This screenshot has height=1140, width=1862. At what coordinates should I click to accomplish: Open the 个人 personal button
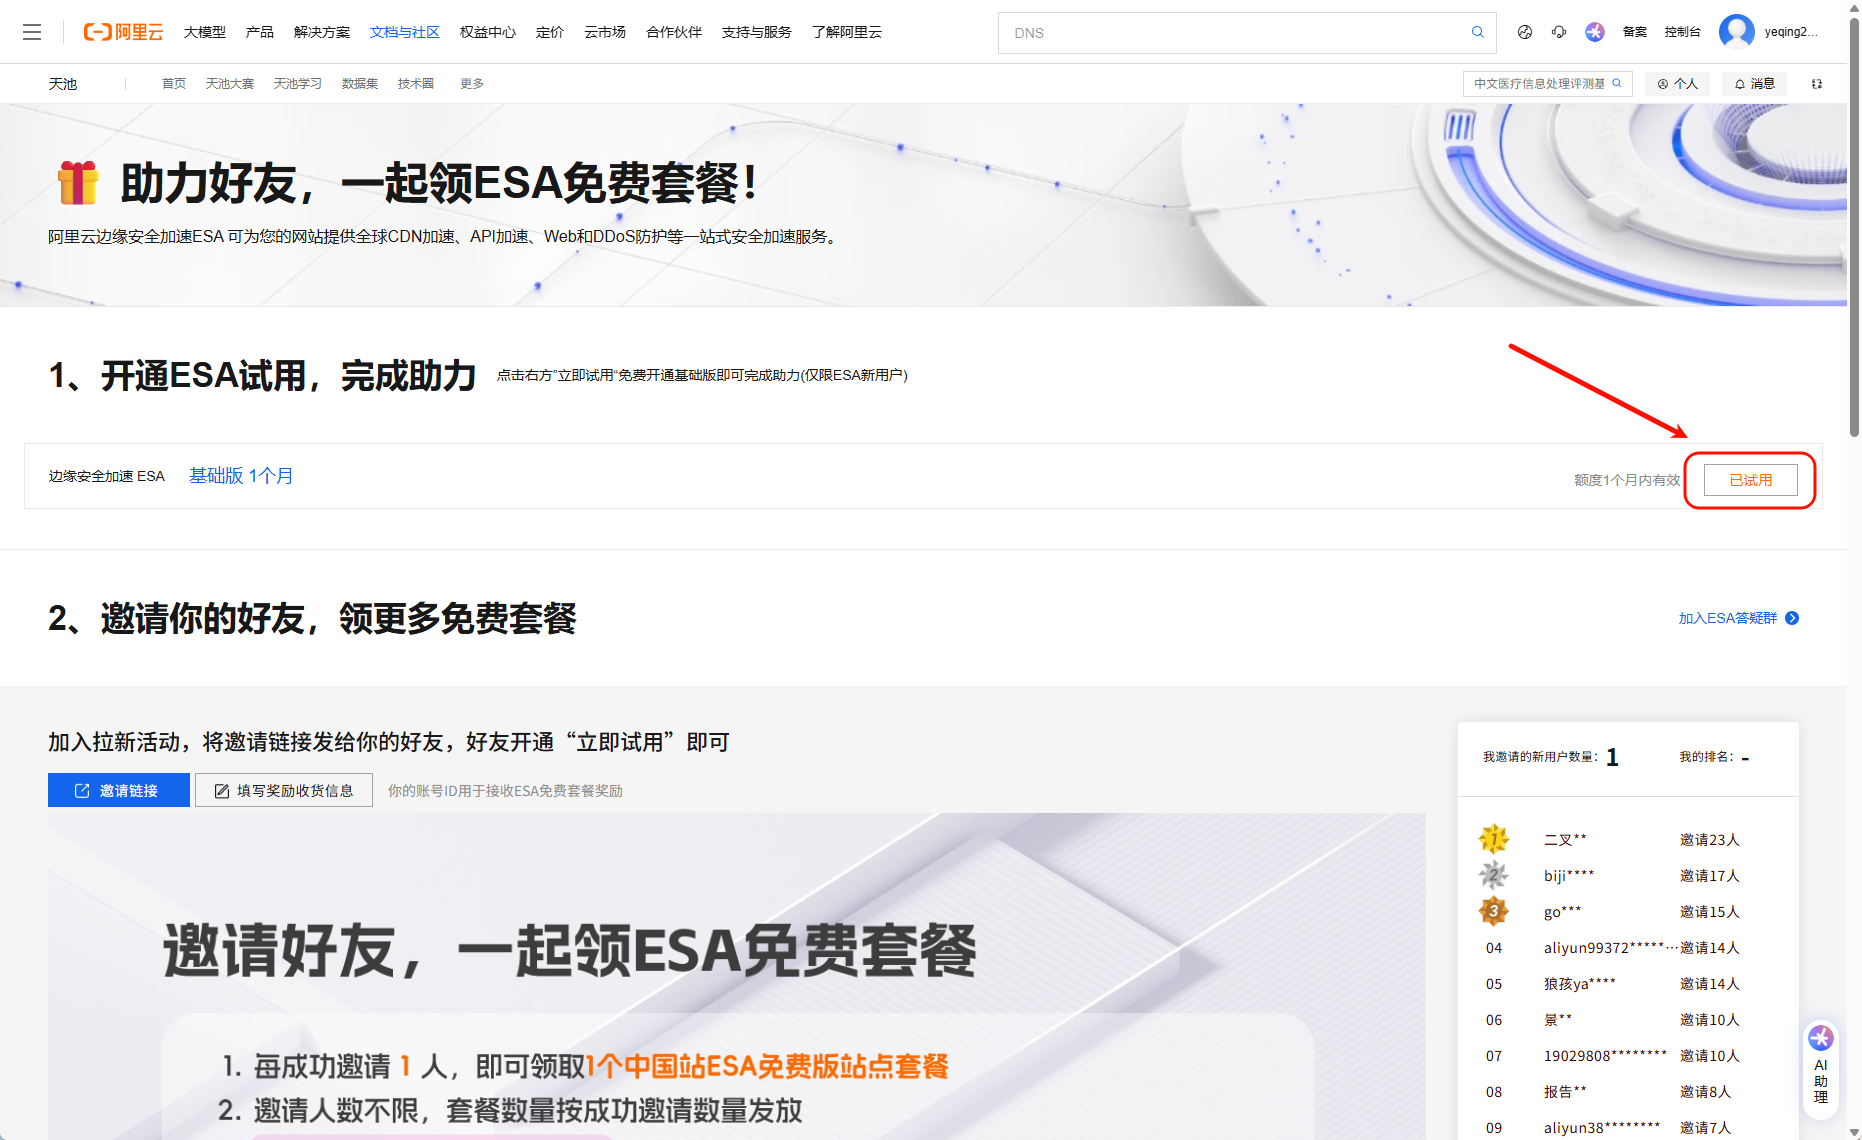(x=1678, y=84)
